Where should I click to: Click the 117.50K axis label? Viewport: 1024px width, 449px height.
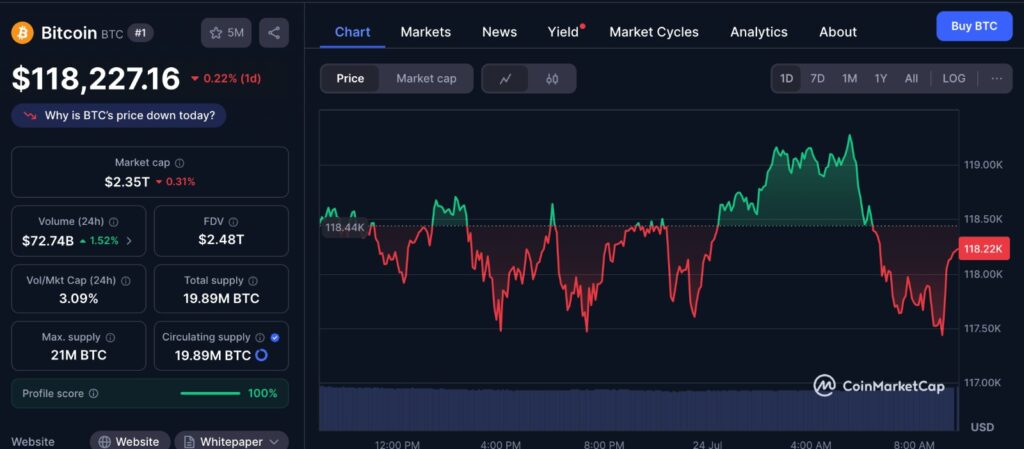[983, 328]
